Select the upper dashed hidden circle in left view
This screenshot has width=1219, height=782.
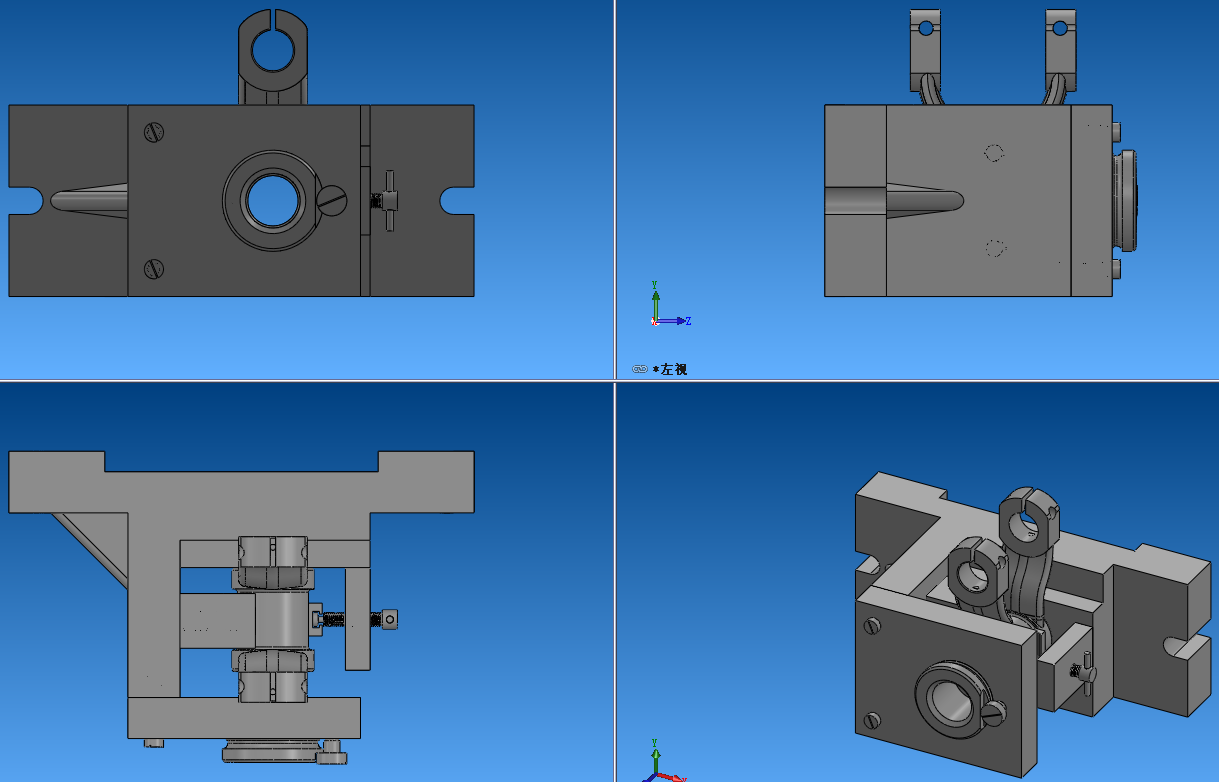pyautogui.click(x=994, y=153)
